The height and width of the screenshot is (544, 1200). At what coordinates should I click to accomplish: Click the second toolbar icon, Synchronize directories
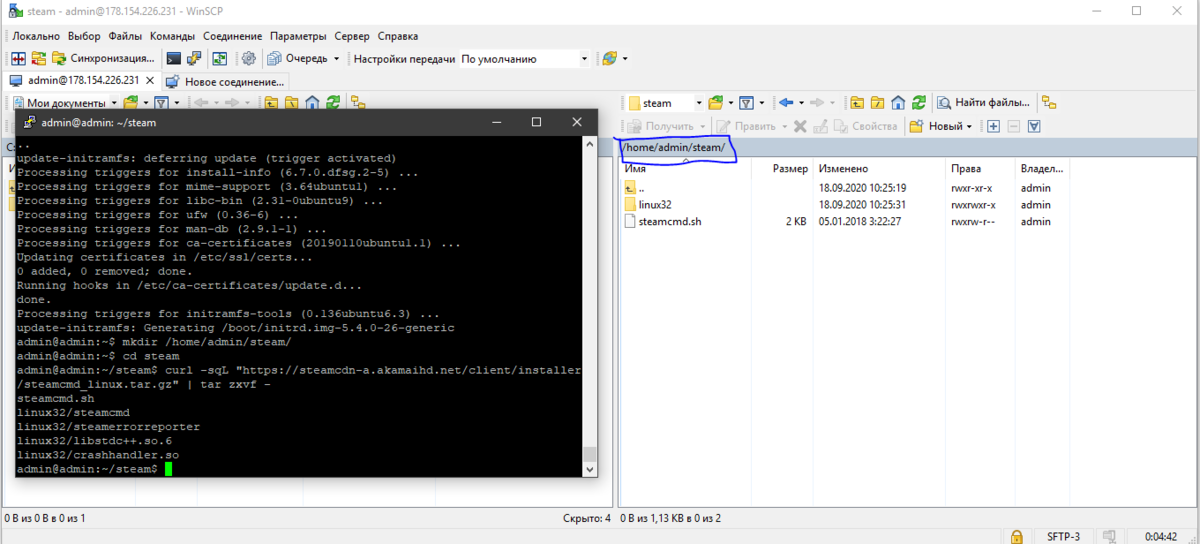(x=38, y=59)
